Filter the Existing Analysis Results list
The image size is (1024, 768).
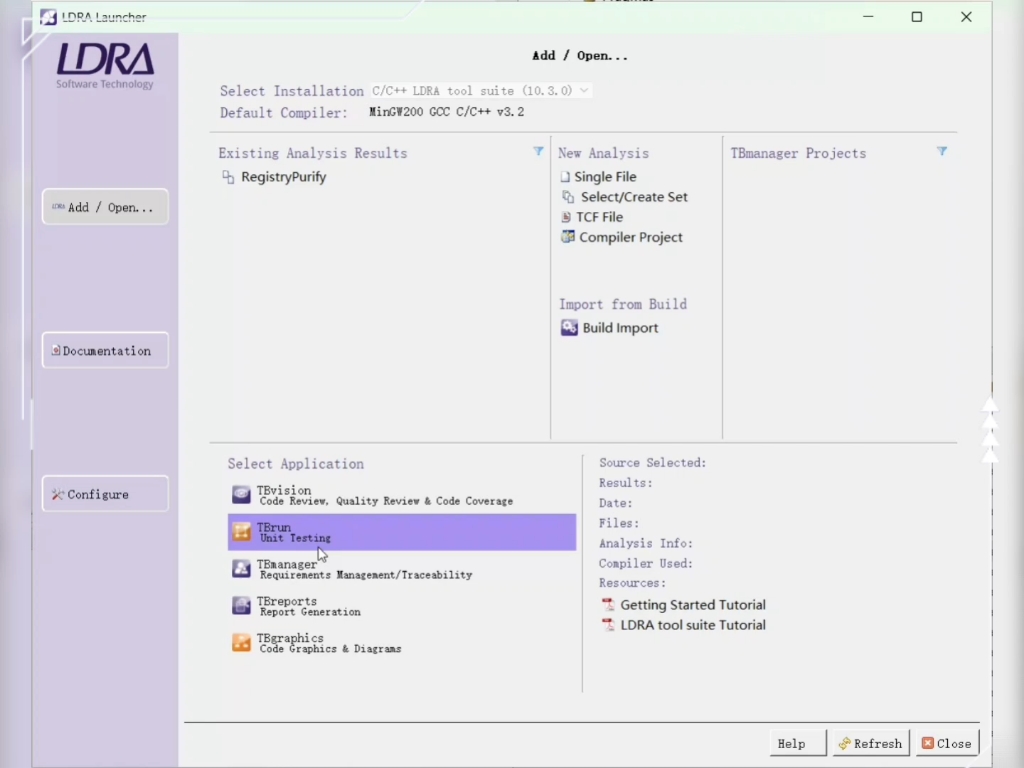[x=538, y=152]
